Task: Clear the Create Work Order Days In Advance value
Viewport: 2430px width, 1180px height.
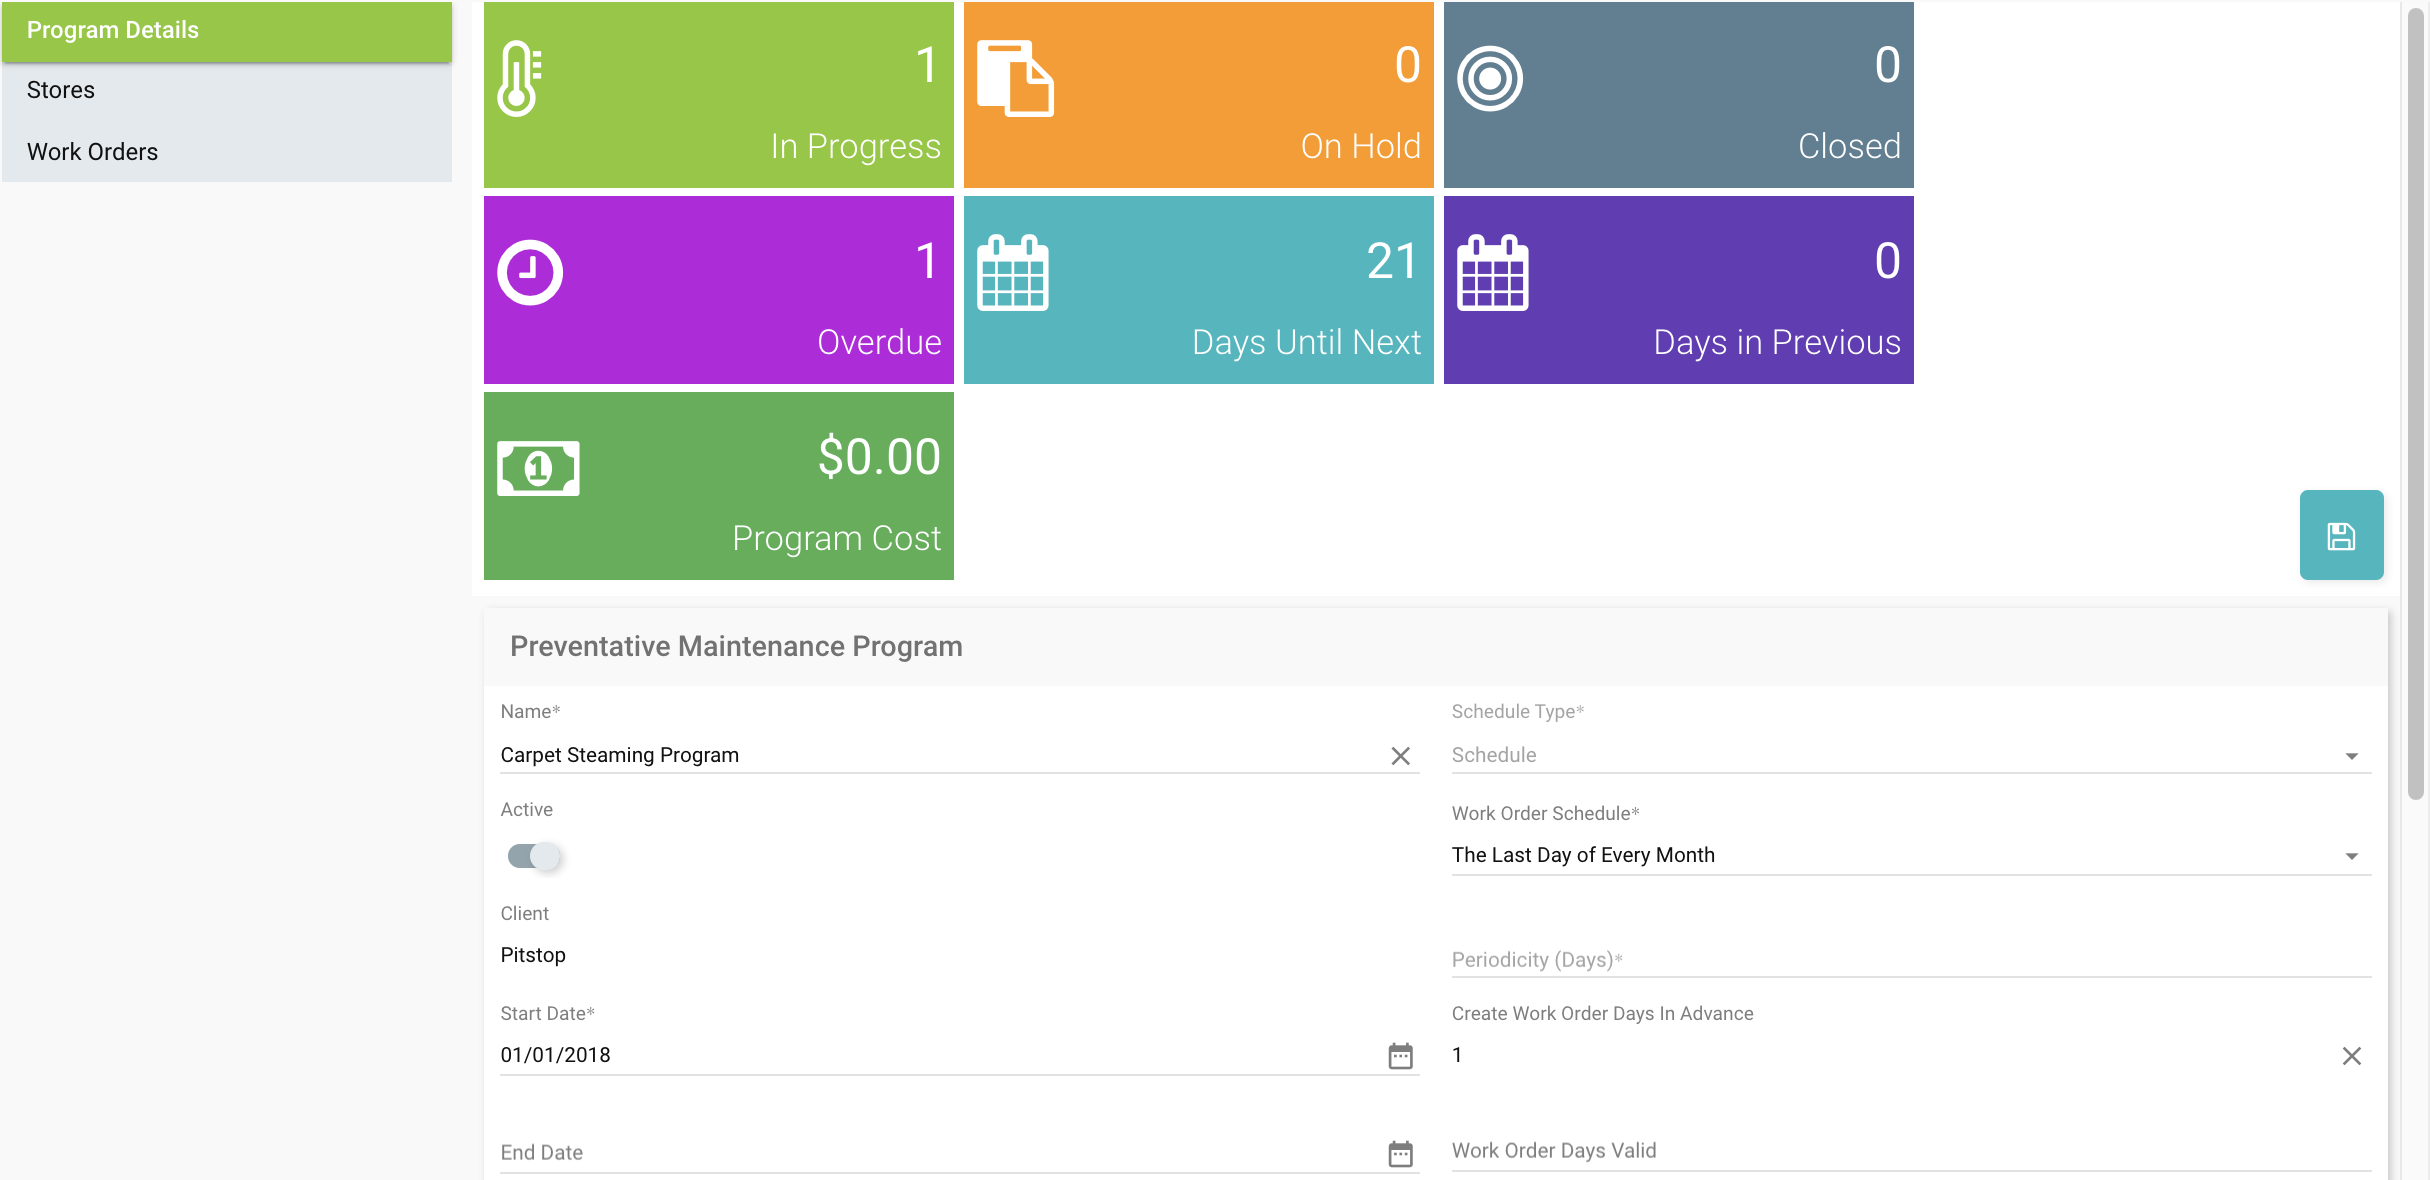Action: [2352, 1056]
